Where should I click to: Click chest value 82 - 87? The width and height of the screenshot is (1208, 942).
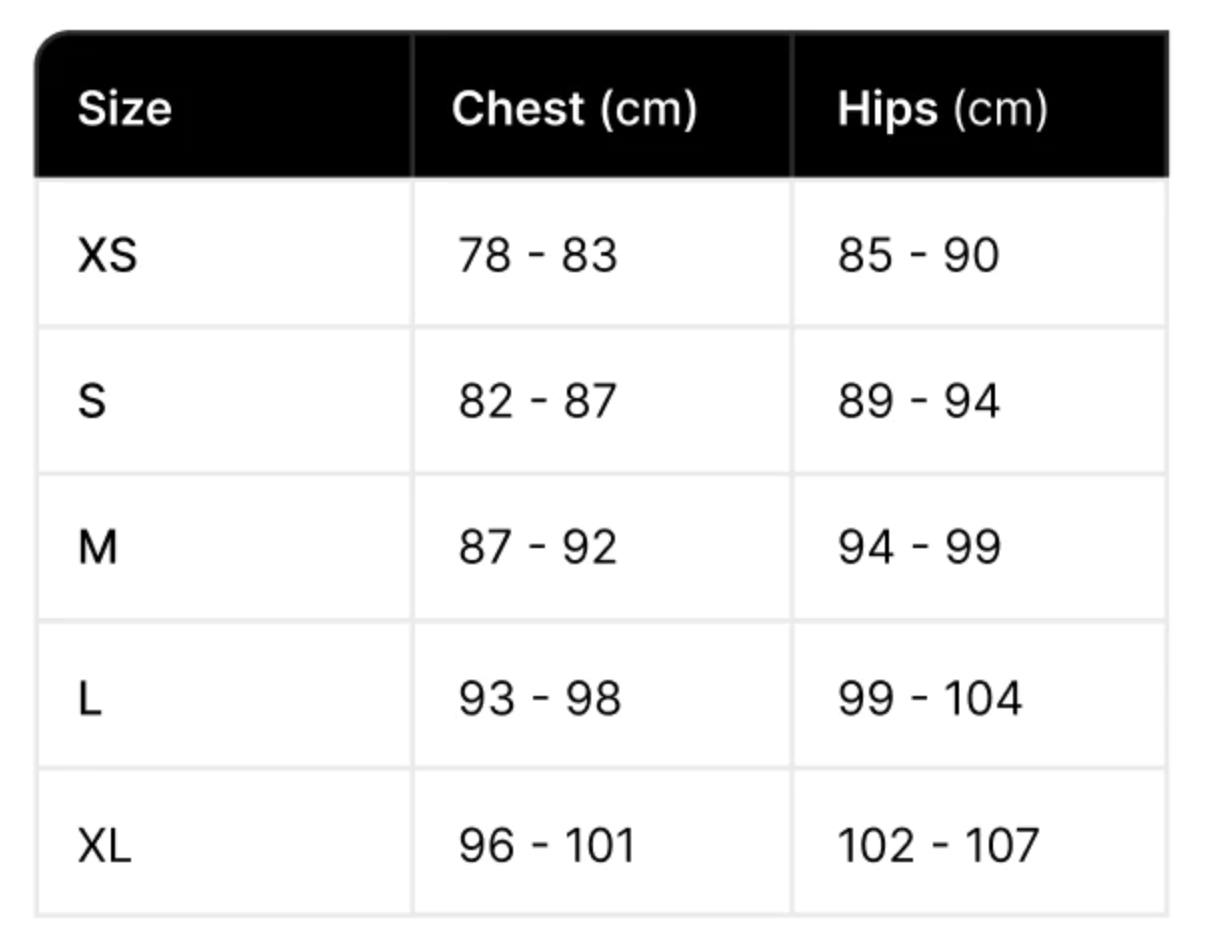pyautogui.click(x=537, y=401)
